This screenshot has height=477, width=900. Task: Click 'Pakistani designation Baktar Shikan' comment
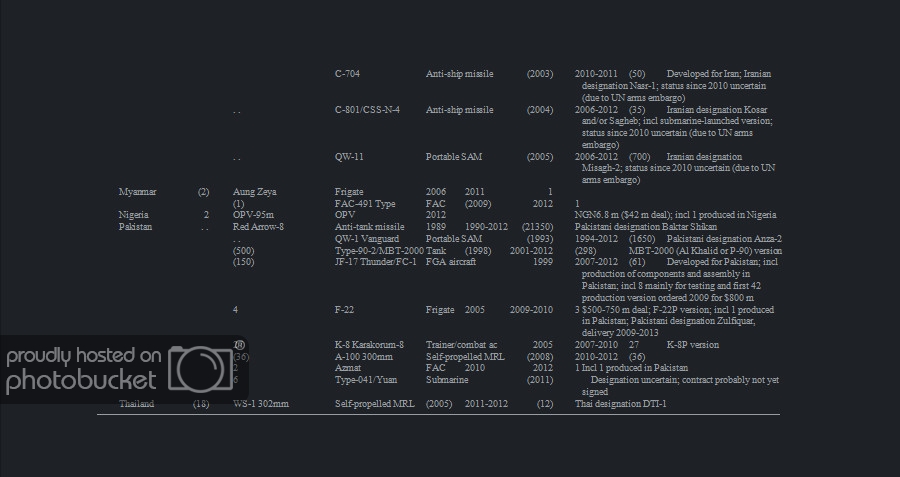point(646,227)
